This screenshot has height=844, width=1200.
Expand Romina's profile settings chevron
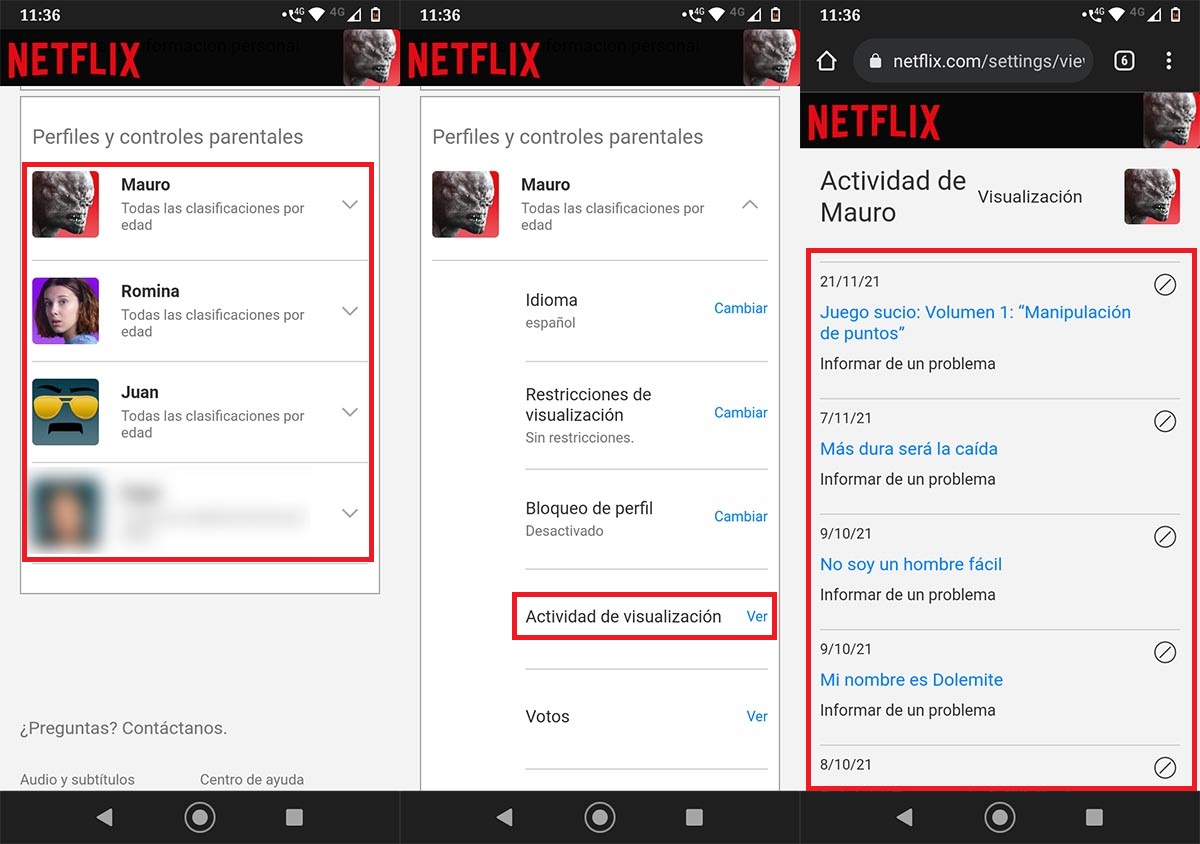(350, 311)
